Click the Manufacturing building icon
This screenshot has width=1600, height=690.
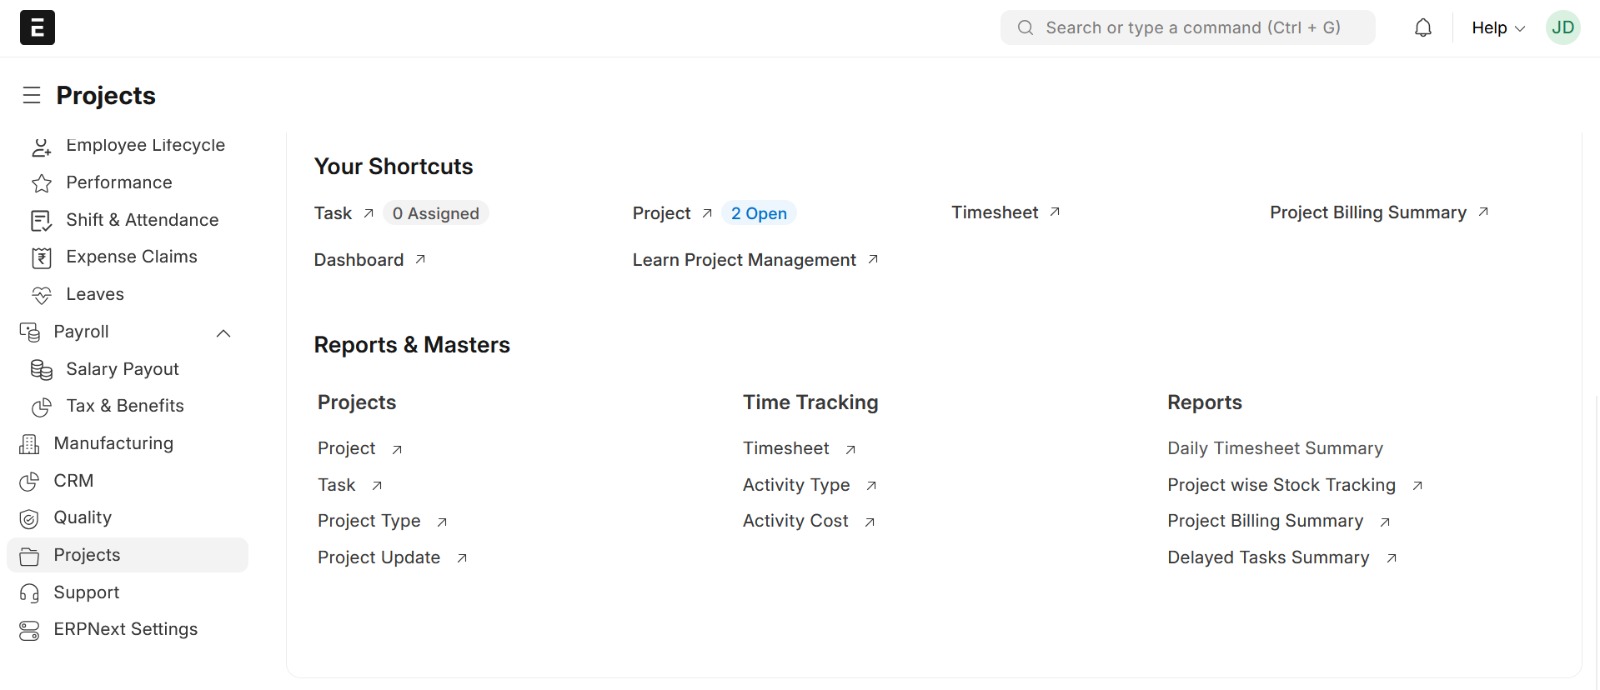pyautogui.click(x=30, y=444)
